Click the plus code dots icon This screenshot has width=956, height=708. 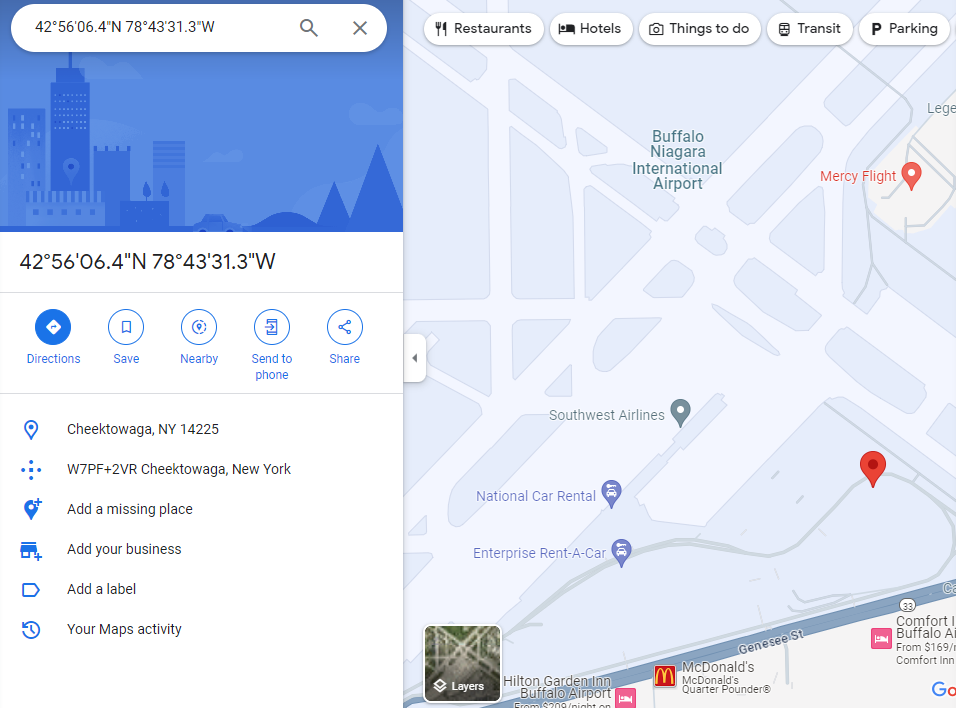click(31, 470)
